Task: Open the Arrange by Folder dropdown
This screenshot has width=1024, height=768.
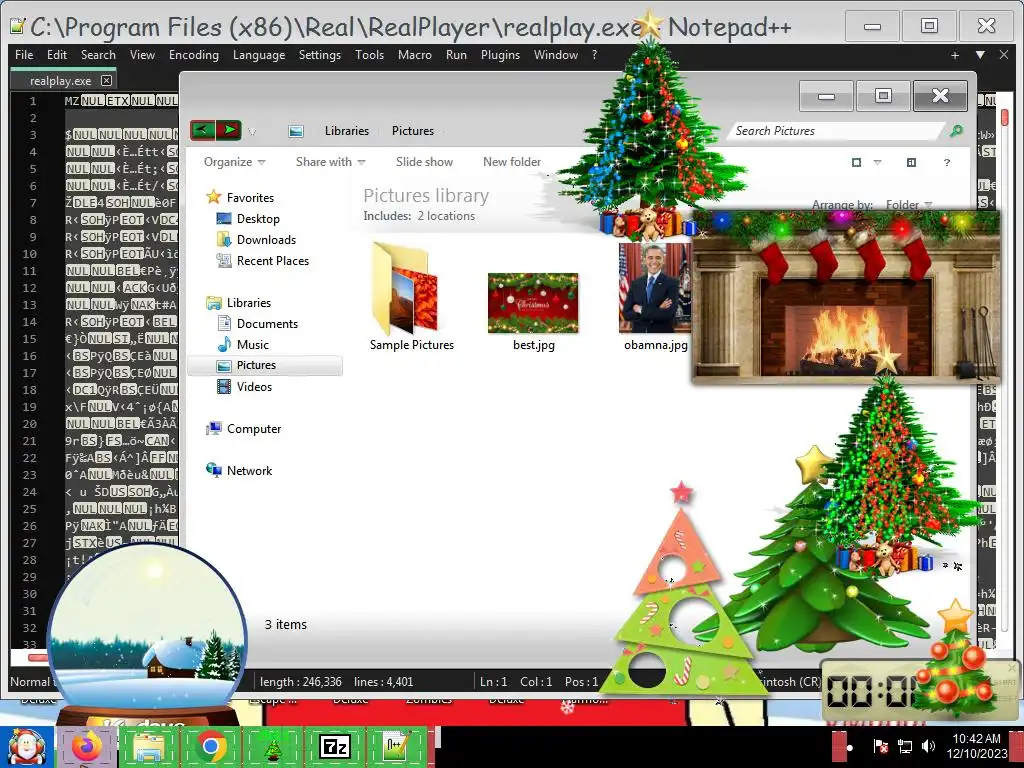Action: pyautogui.click(x=908, y=205)
